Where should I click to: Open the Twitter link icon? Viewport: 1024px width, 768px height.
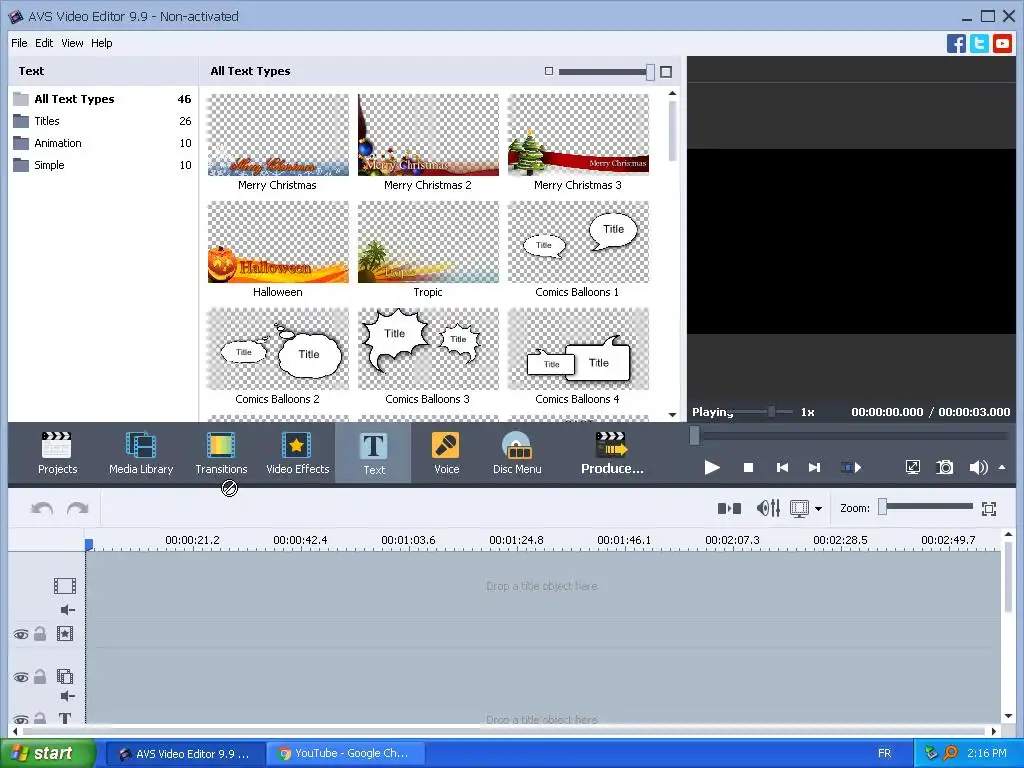(979, 44)
